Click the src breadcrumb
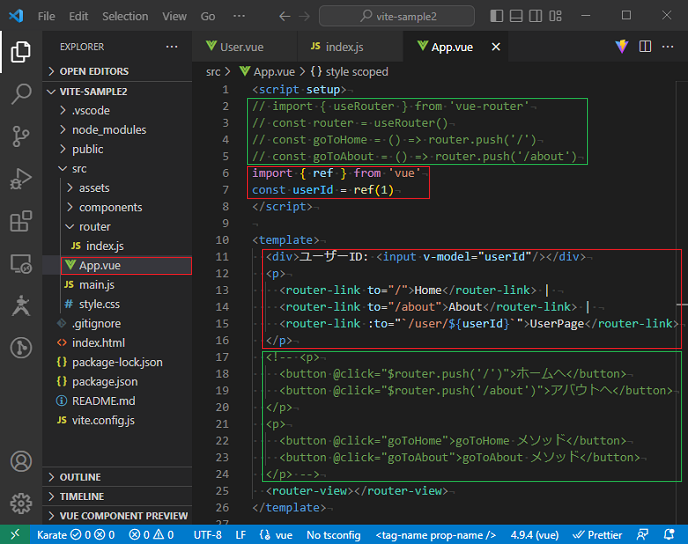The image size is (688, 544). 213,72
